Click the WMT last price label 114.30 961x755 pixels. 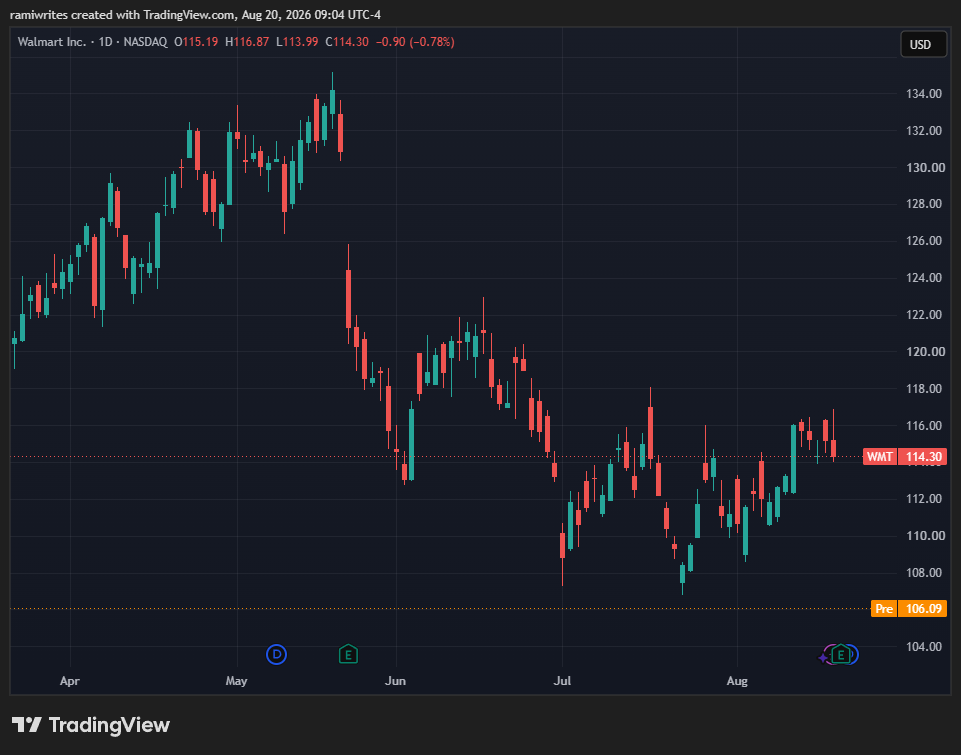pyautogui.click(x=905, y=457)
